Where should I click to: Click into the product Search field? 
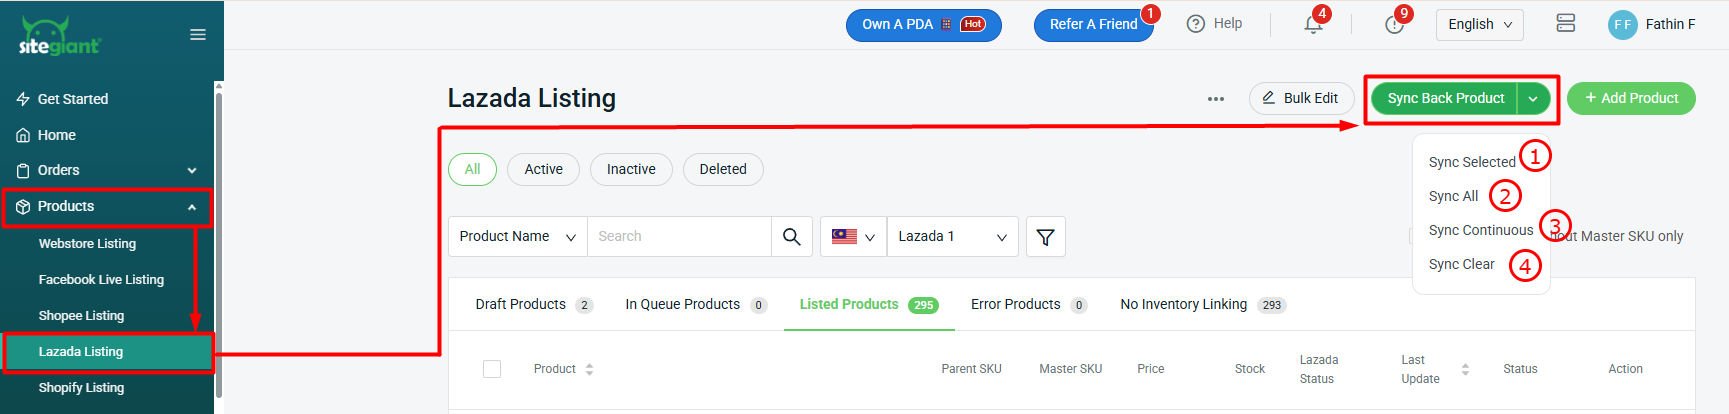[679, 237]
